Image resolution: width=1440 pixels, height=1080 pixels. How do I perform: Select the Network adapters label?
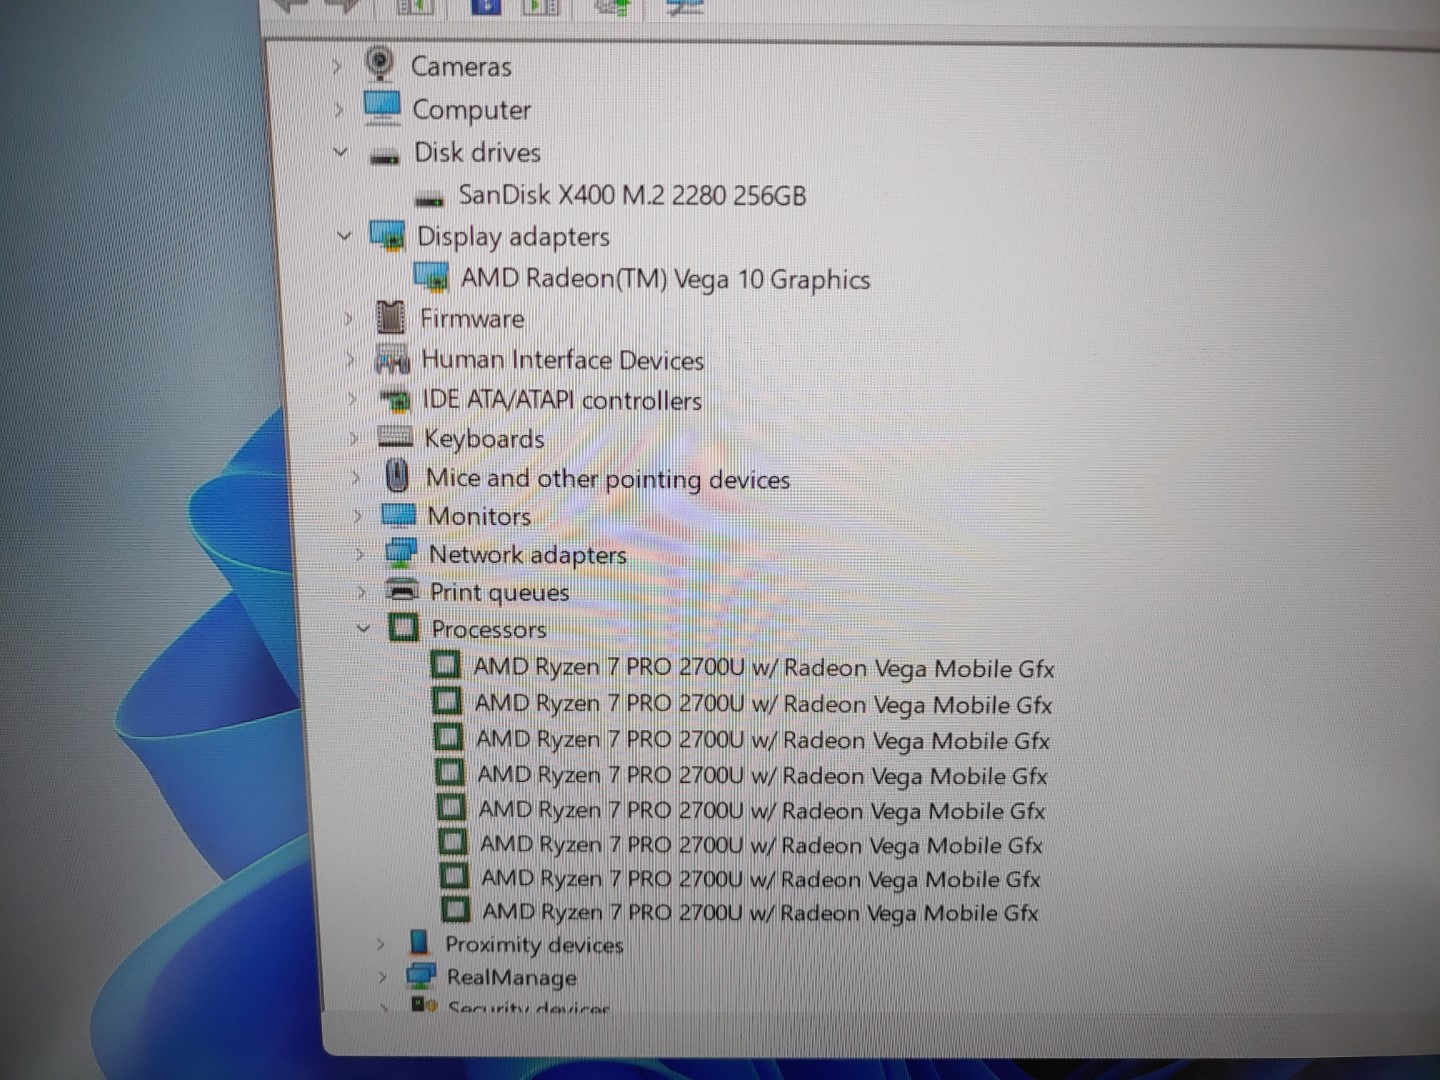528,555
